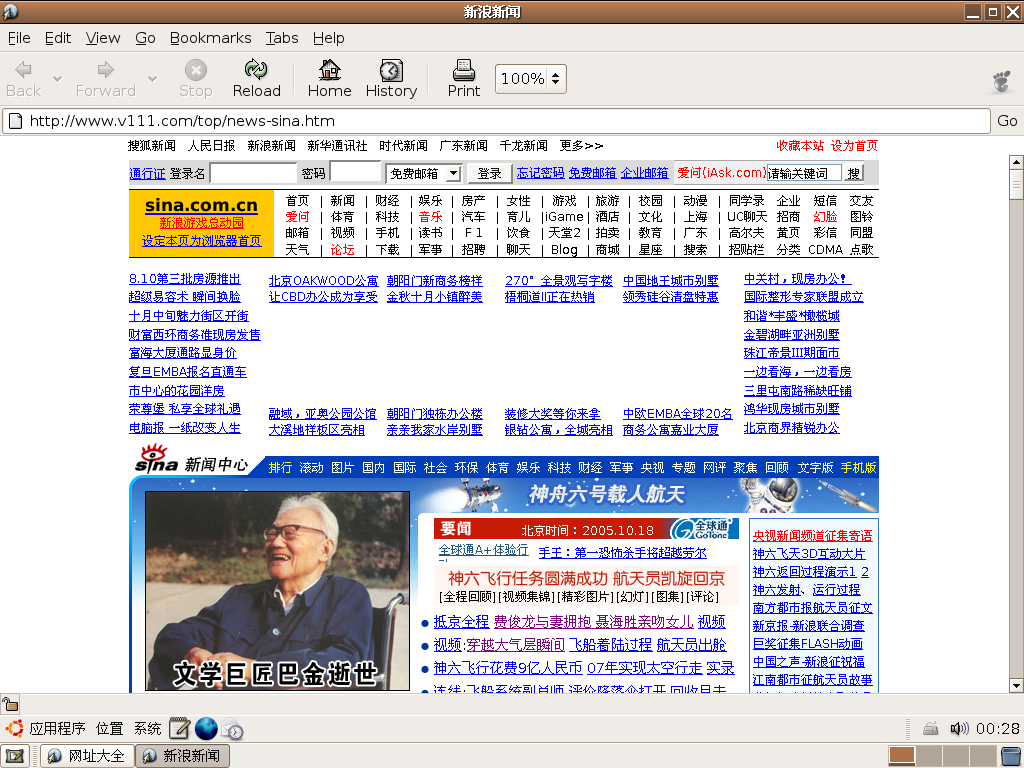Open the 人民日报 link
The width and height of the screenshot is (1024, 768).
(x=212, y=146)
